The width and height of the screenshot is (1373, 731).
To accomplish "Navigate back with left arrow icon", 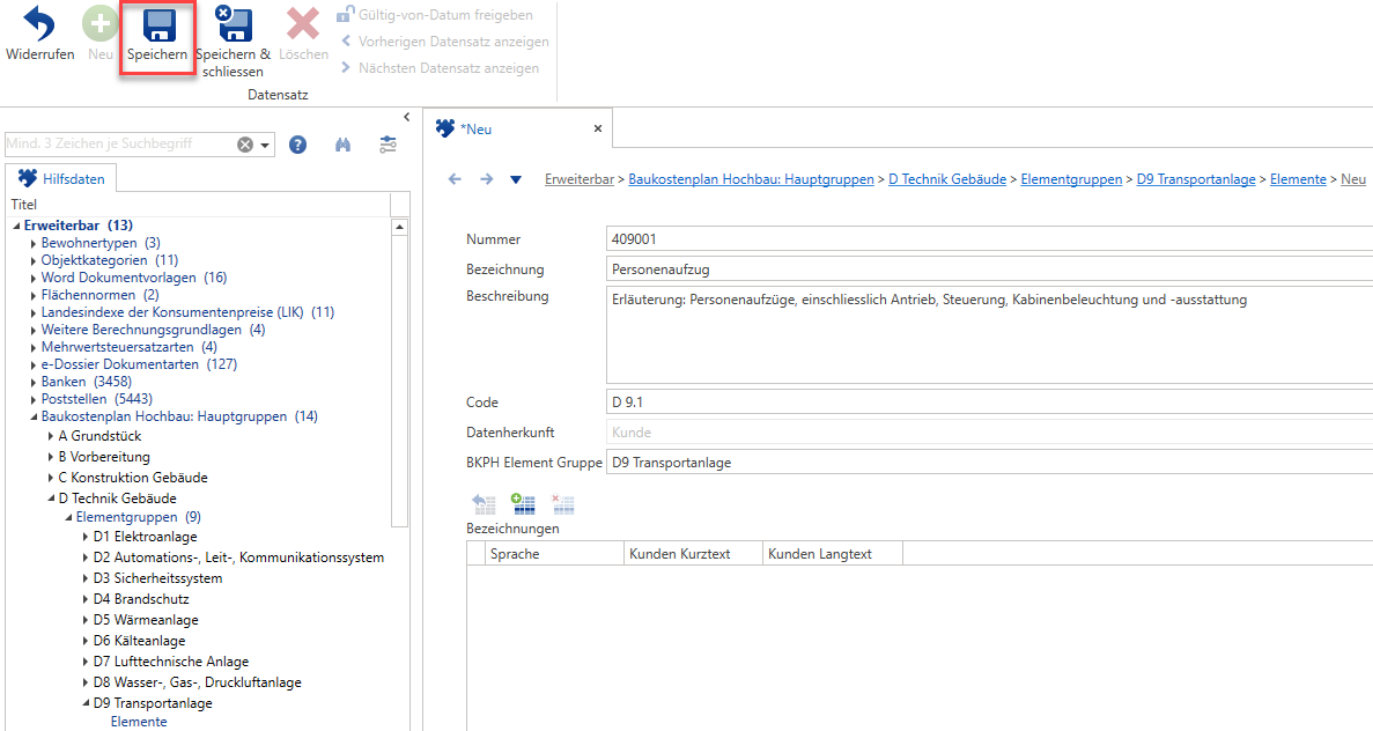I will pyautogui.click(x=455, y=179).
